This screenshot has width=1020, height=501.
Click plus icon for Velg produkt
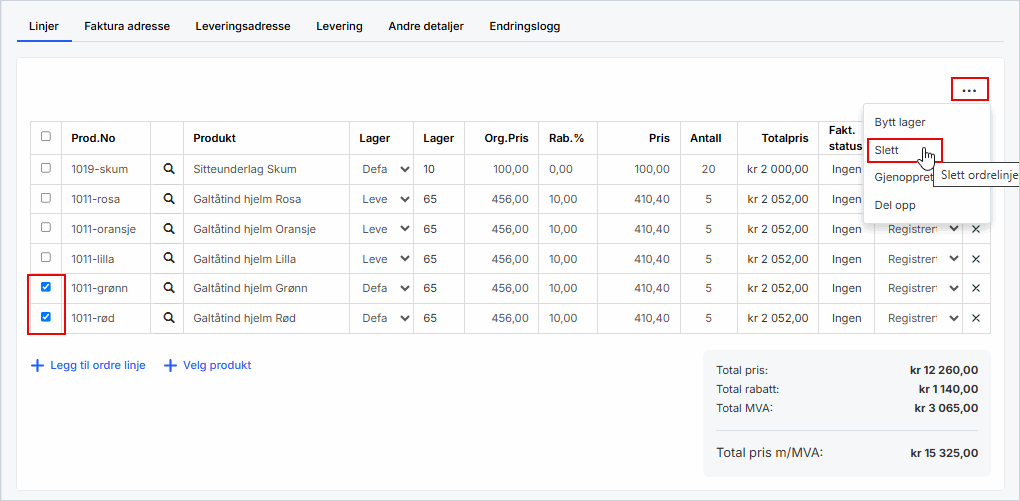[x=170, y=366]
